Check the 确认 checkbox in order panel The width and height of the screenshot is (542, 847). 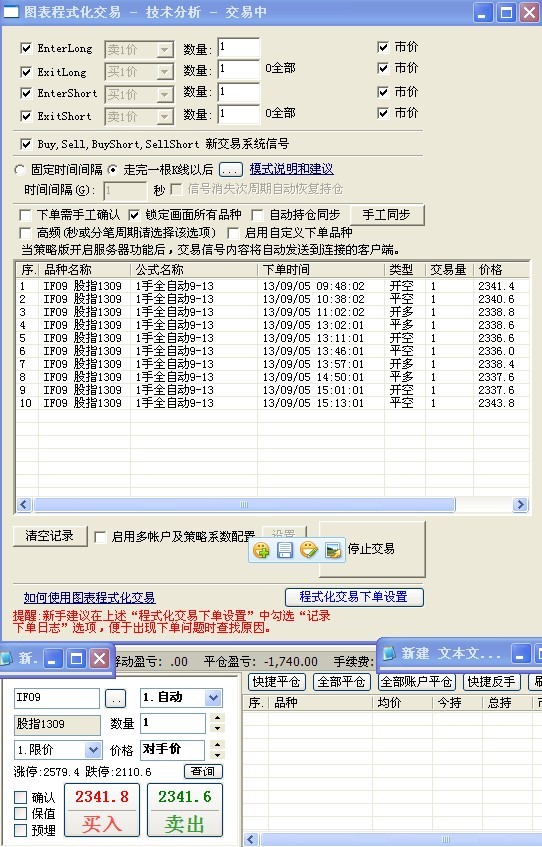point(21,797)
